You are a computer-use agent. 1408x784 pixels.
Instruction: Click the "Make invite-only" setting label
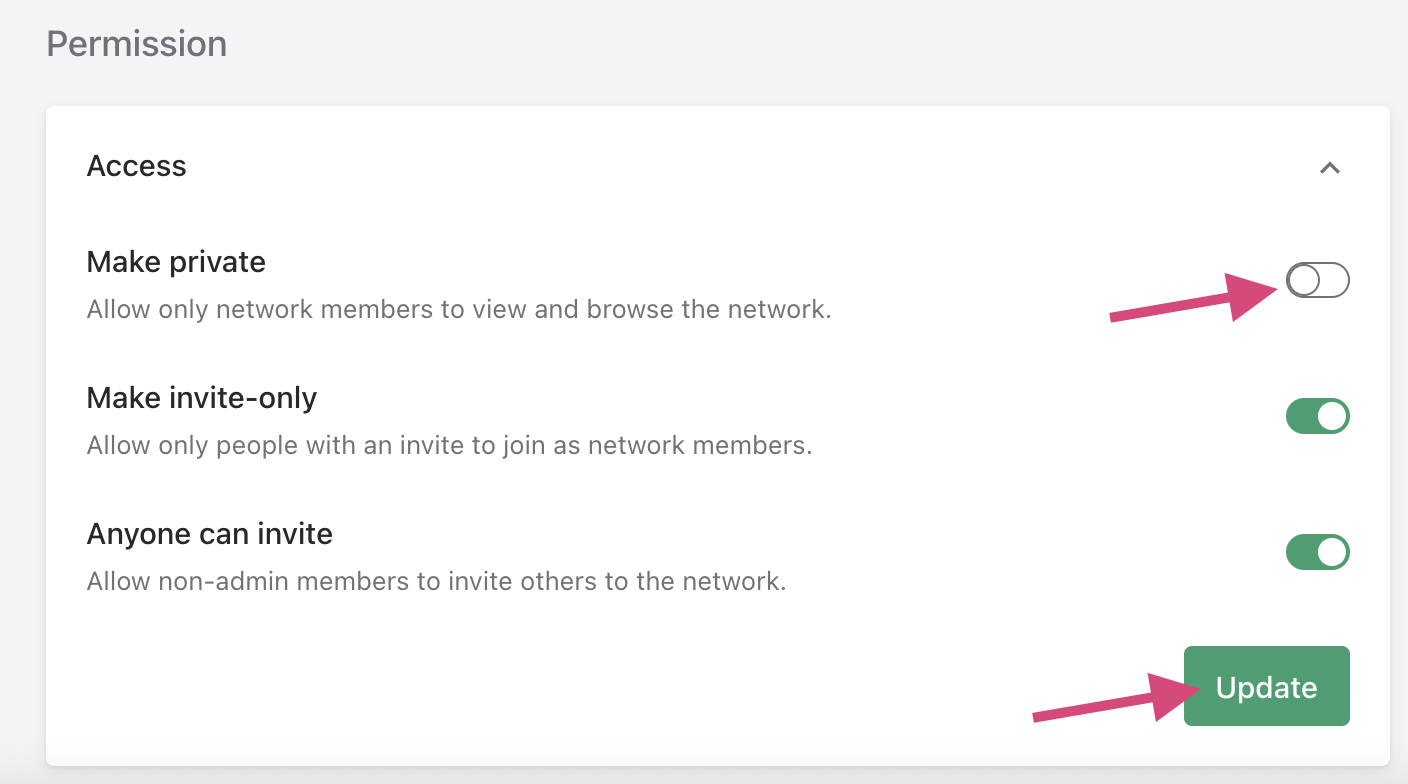(202, 398)
